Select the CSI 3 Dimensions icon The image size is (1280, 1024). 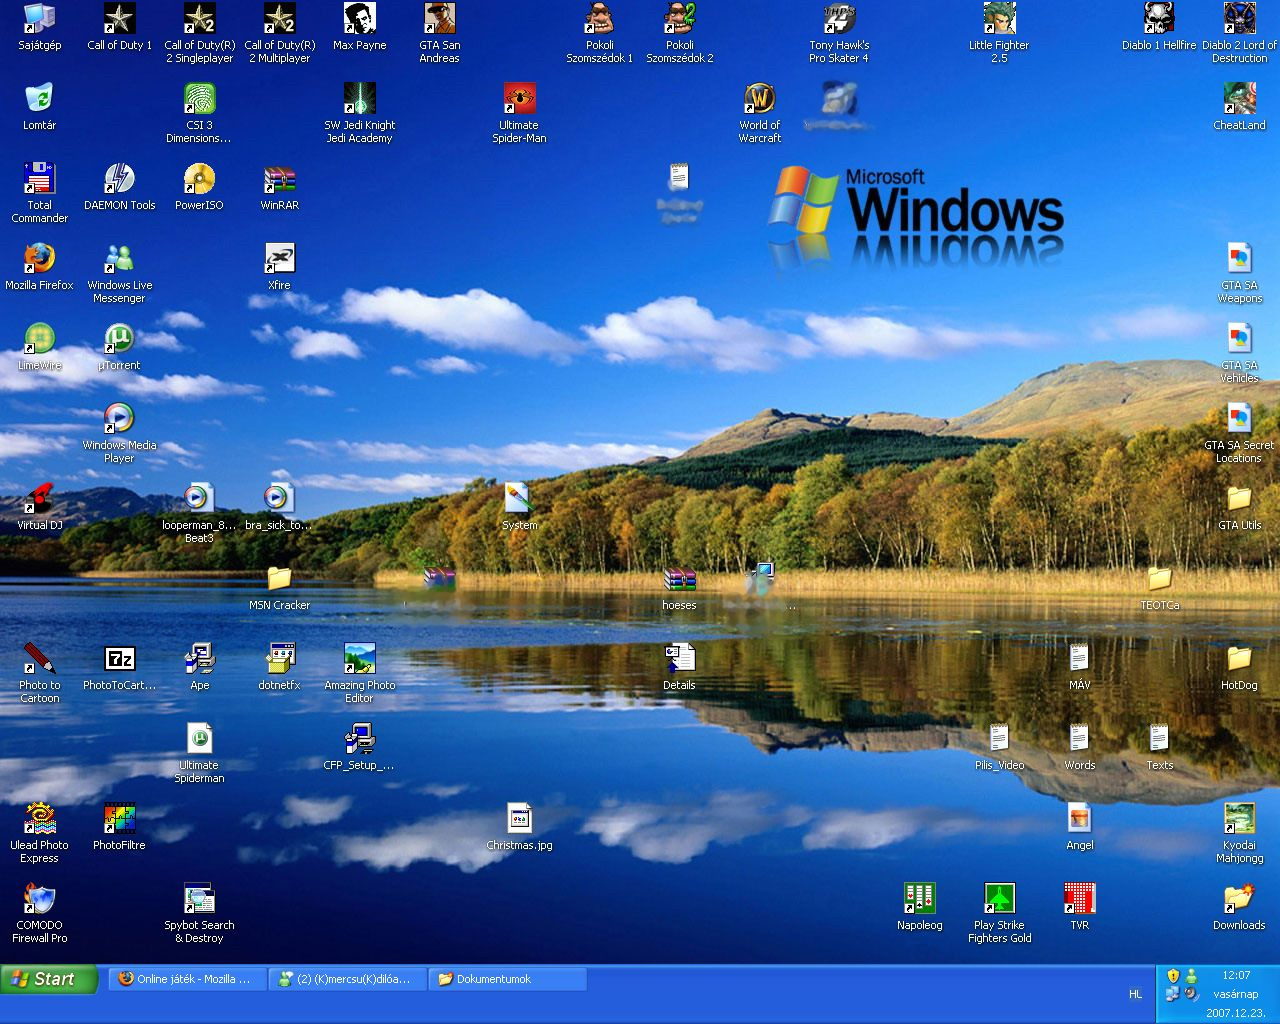[199, 114]
